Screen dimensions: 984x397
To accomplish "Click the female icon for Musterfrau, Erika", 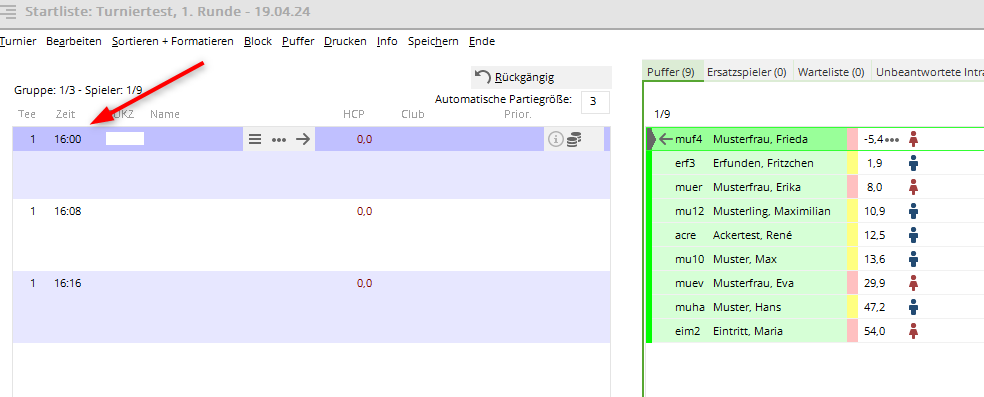I will (x=914, y=187).
